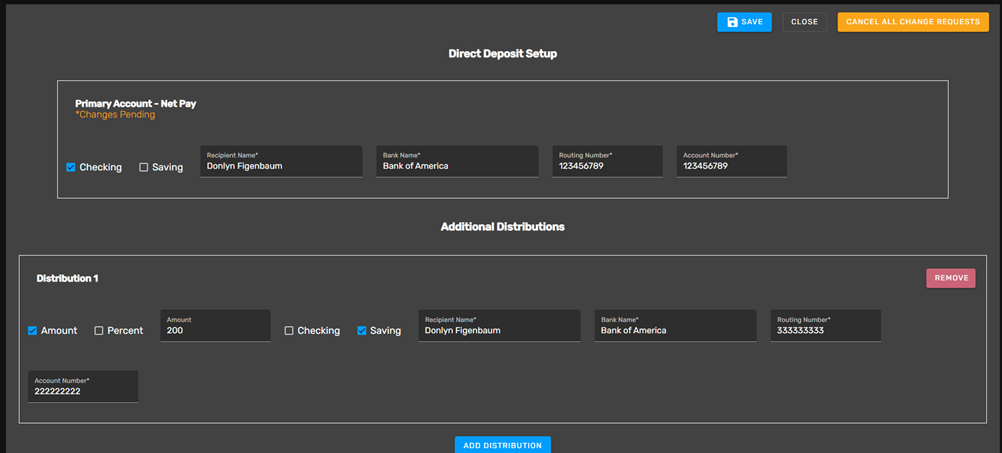This screenshot has width=1002, height=453.
Task: Uncheck the Amount option in Distribution 1
Action: coord(33,331)
